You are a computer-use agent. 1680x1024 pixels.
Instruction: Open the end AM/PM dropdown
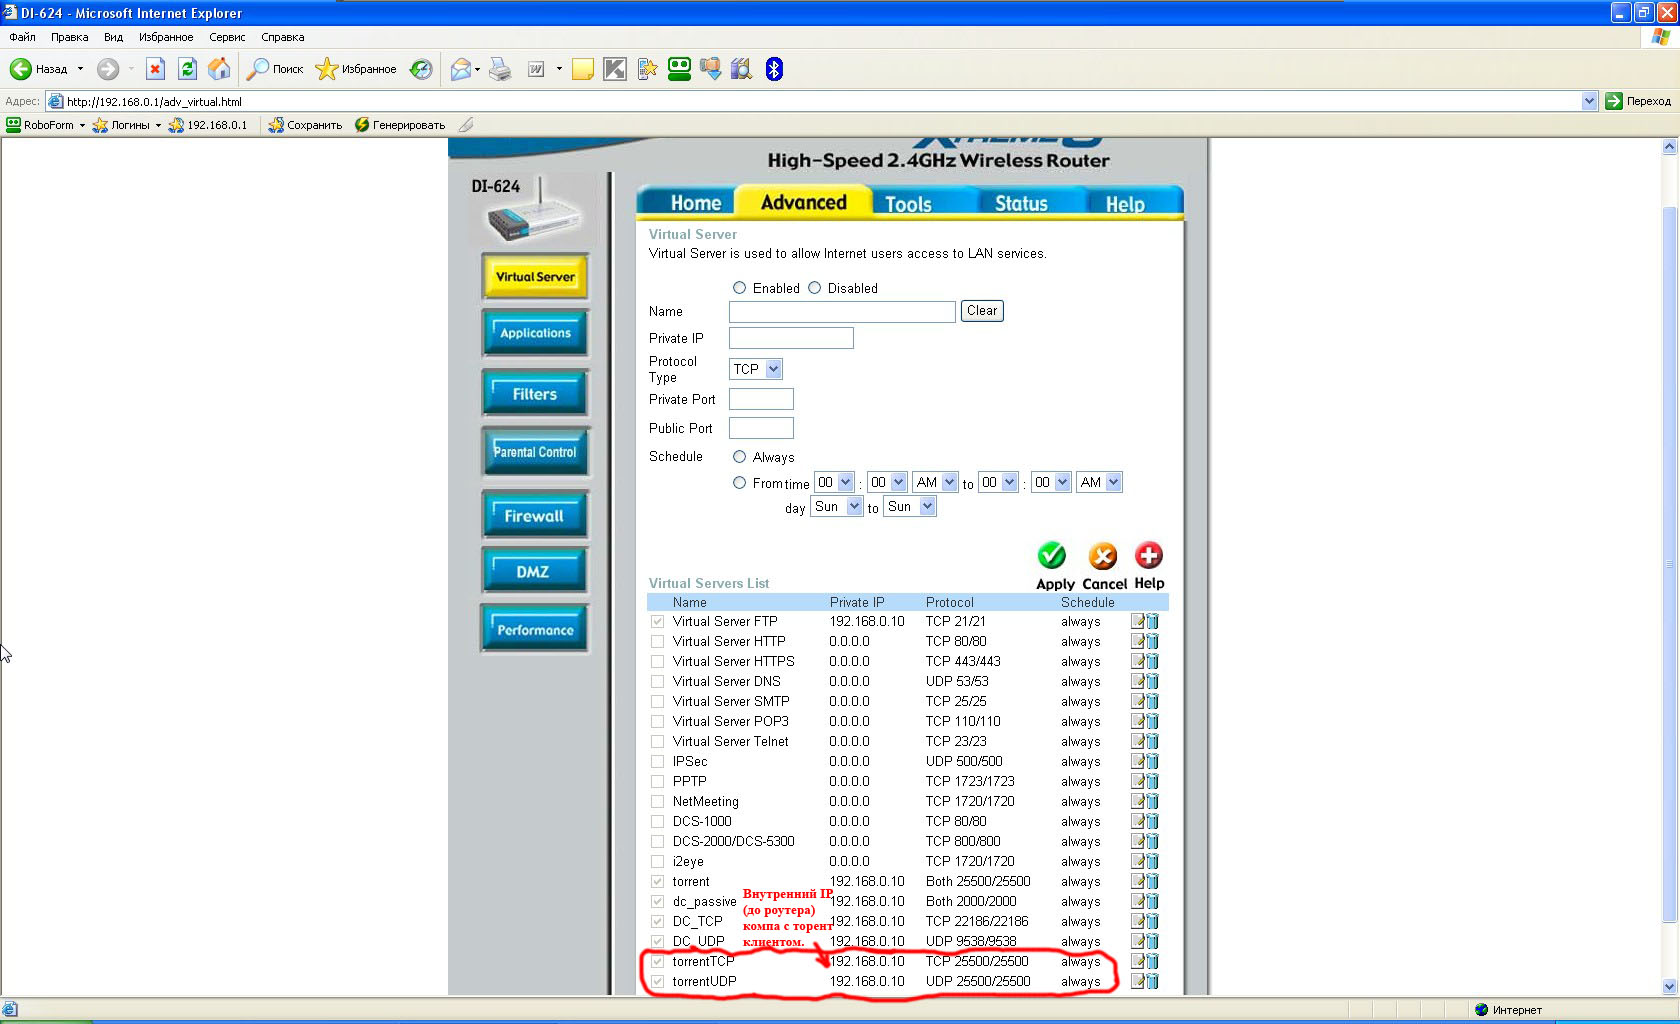pos(1100,482)
